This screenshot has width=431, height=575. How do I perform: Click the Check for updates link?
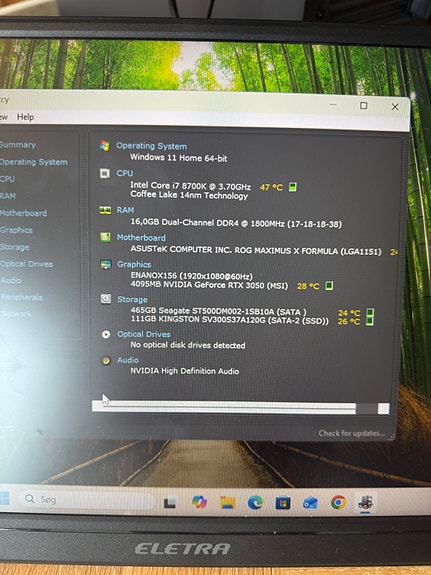tap(351, 433)
